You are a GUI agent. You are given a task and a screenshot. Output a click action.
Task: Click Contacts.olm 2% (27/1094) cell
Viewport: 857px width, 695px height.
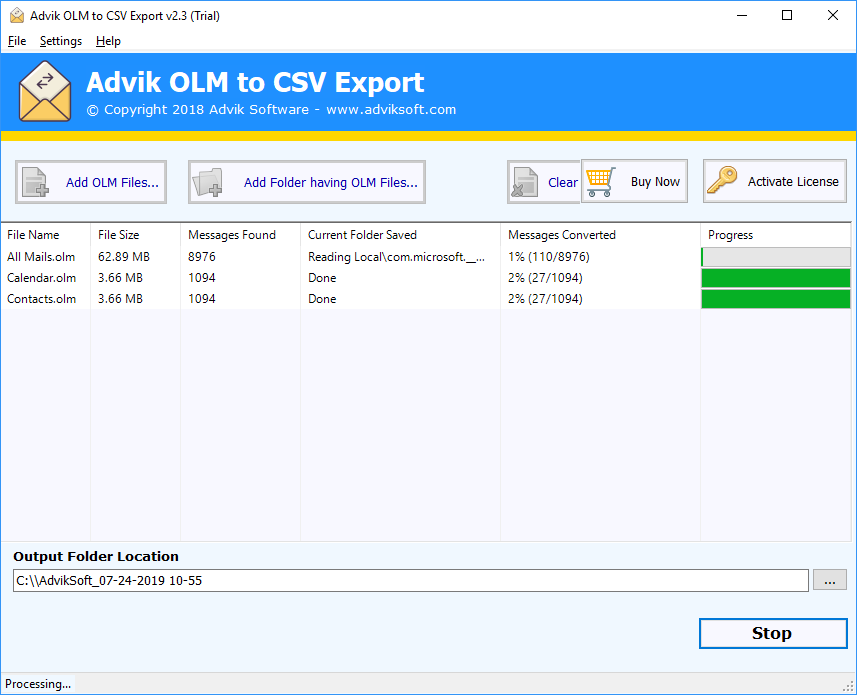tap(545, 299)
